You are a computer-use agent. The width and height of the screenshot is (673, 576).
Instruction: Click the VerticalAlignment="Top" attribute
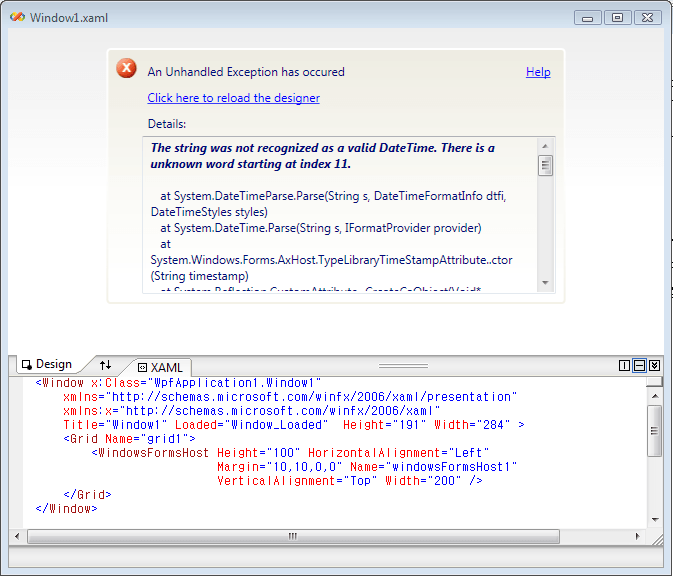pyautogui.click(x=297, y=481)
